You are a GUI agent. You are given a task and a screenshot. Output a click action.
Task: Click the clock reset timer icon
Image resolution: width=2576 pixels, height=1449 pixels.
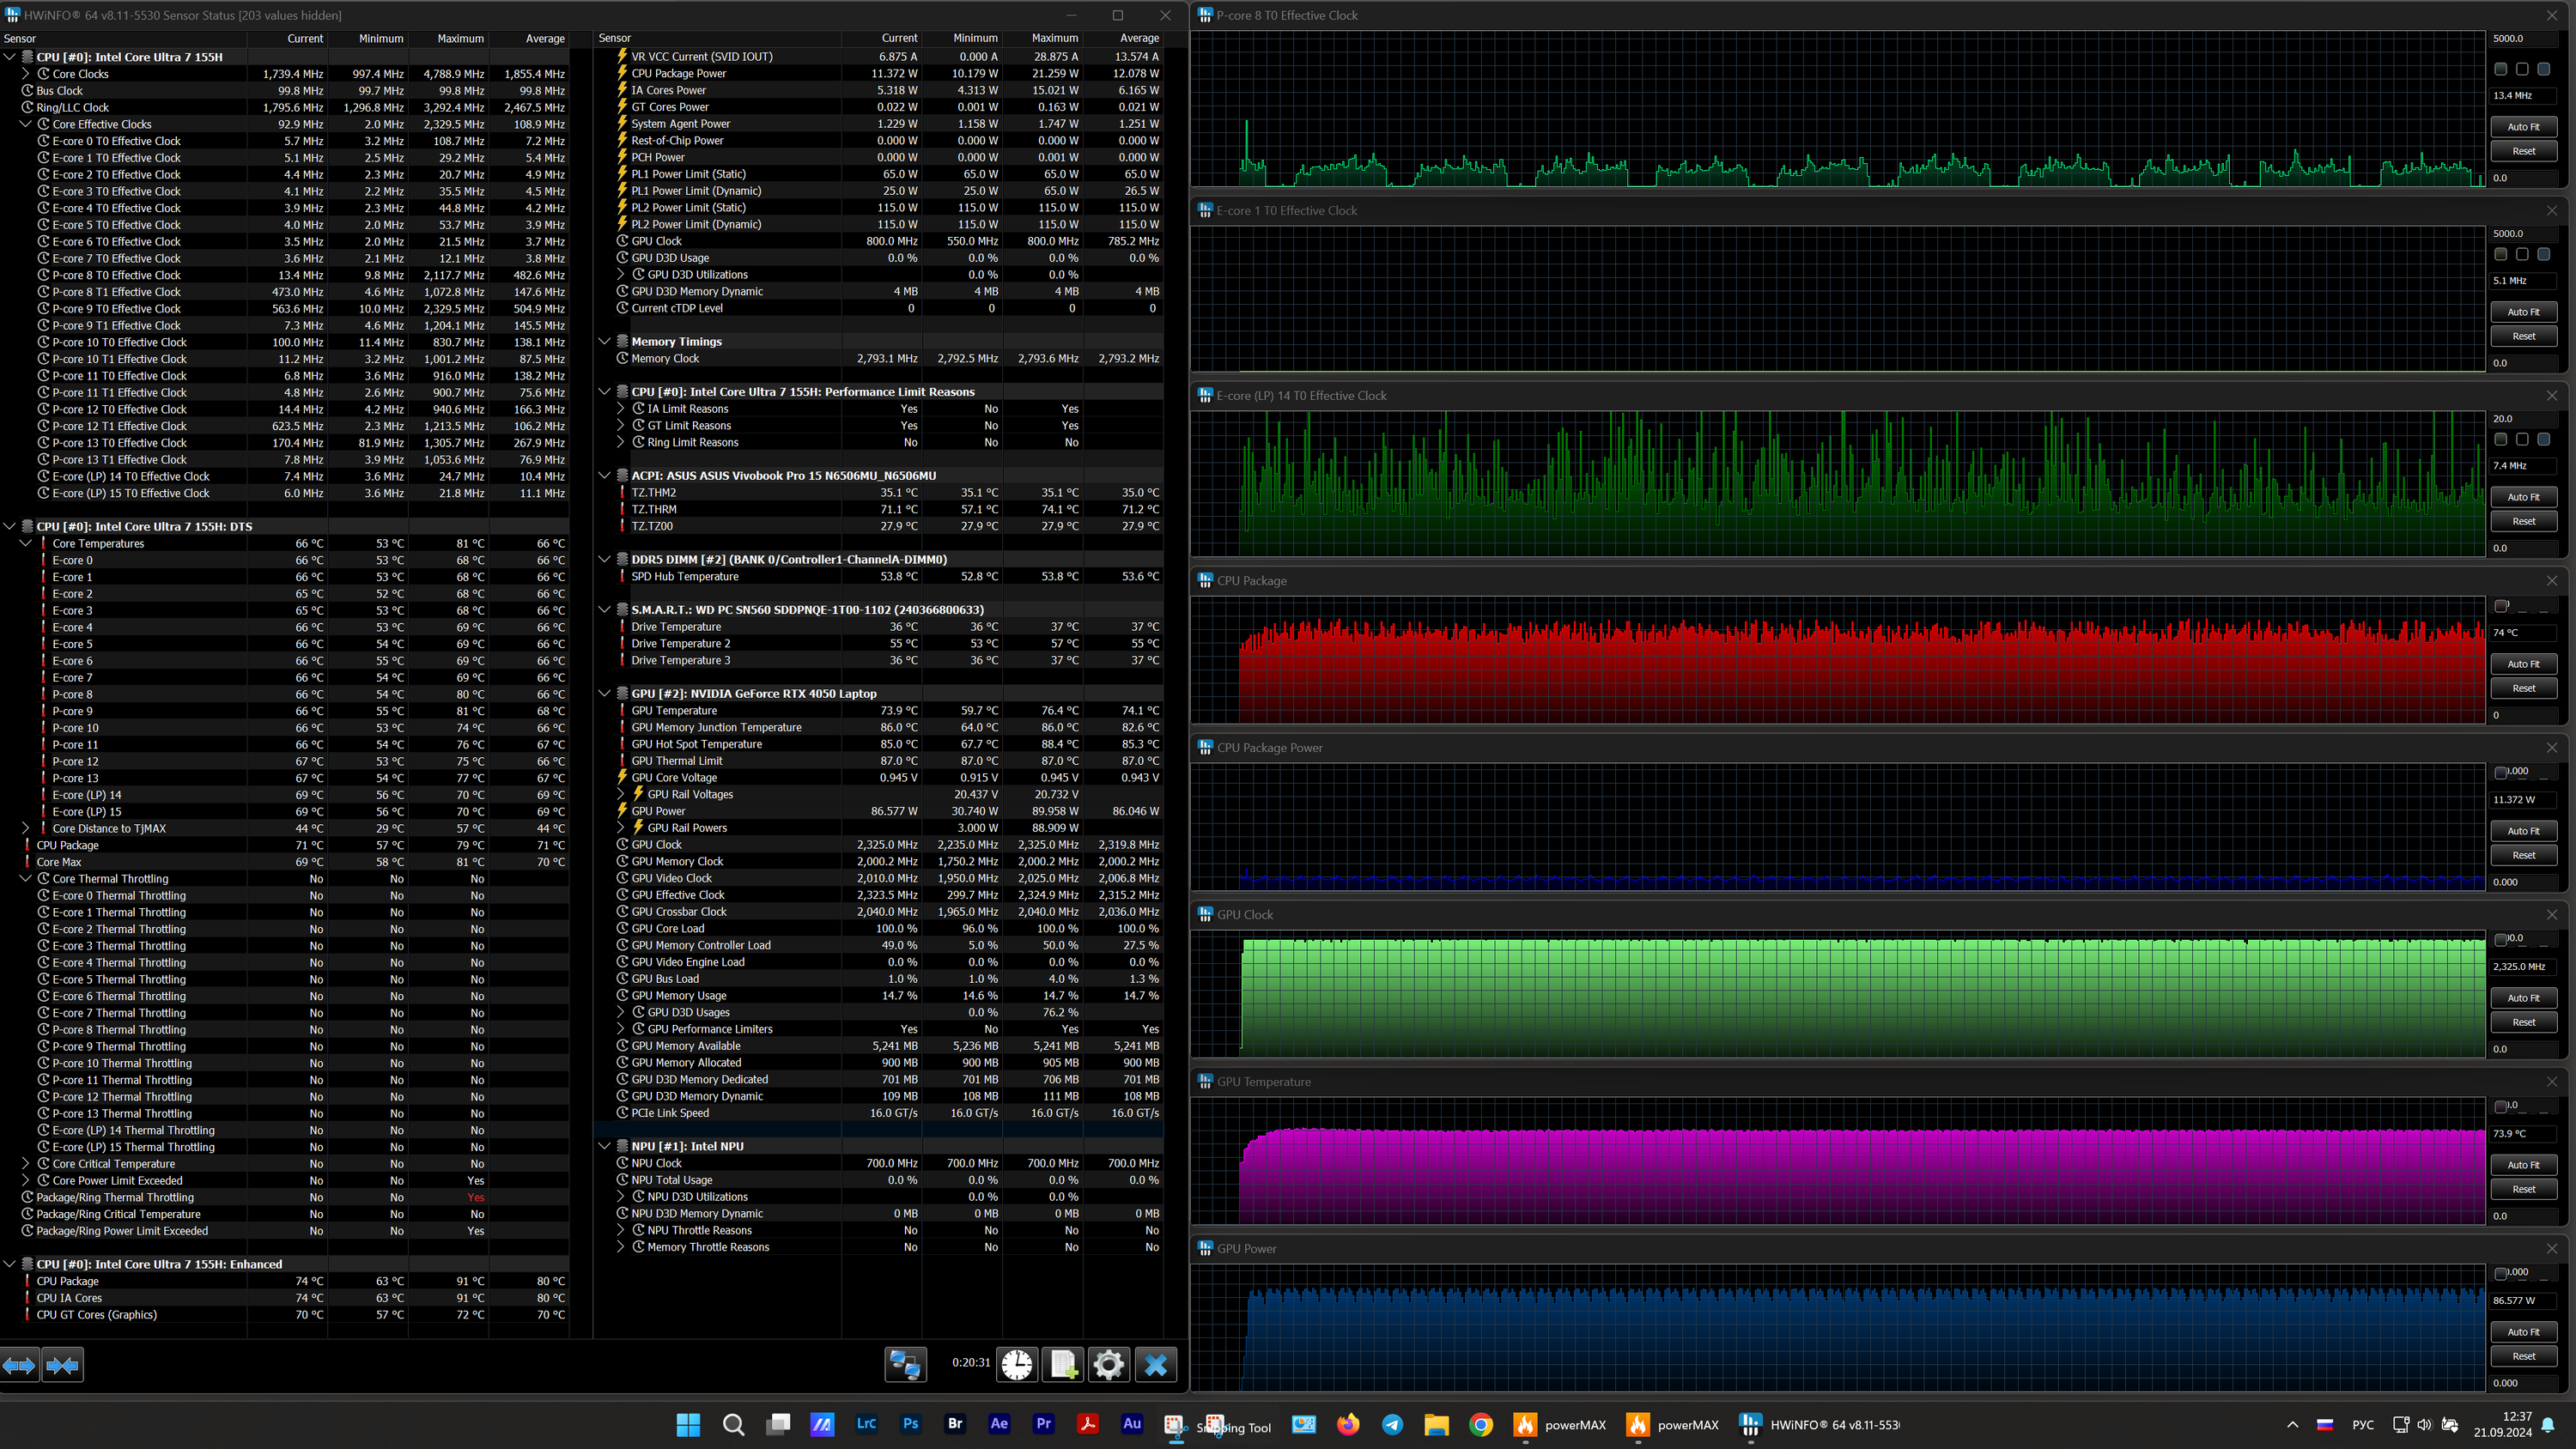click(x=1017, y=1365)
